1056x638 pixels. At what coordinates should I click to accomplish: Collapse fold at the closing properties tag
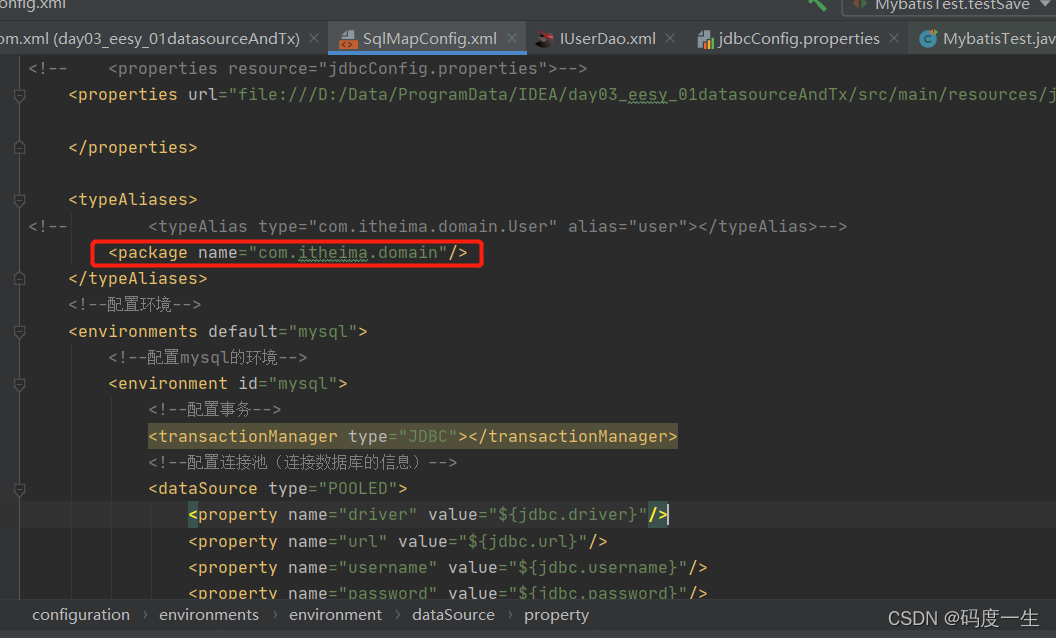tap(20, 148)
